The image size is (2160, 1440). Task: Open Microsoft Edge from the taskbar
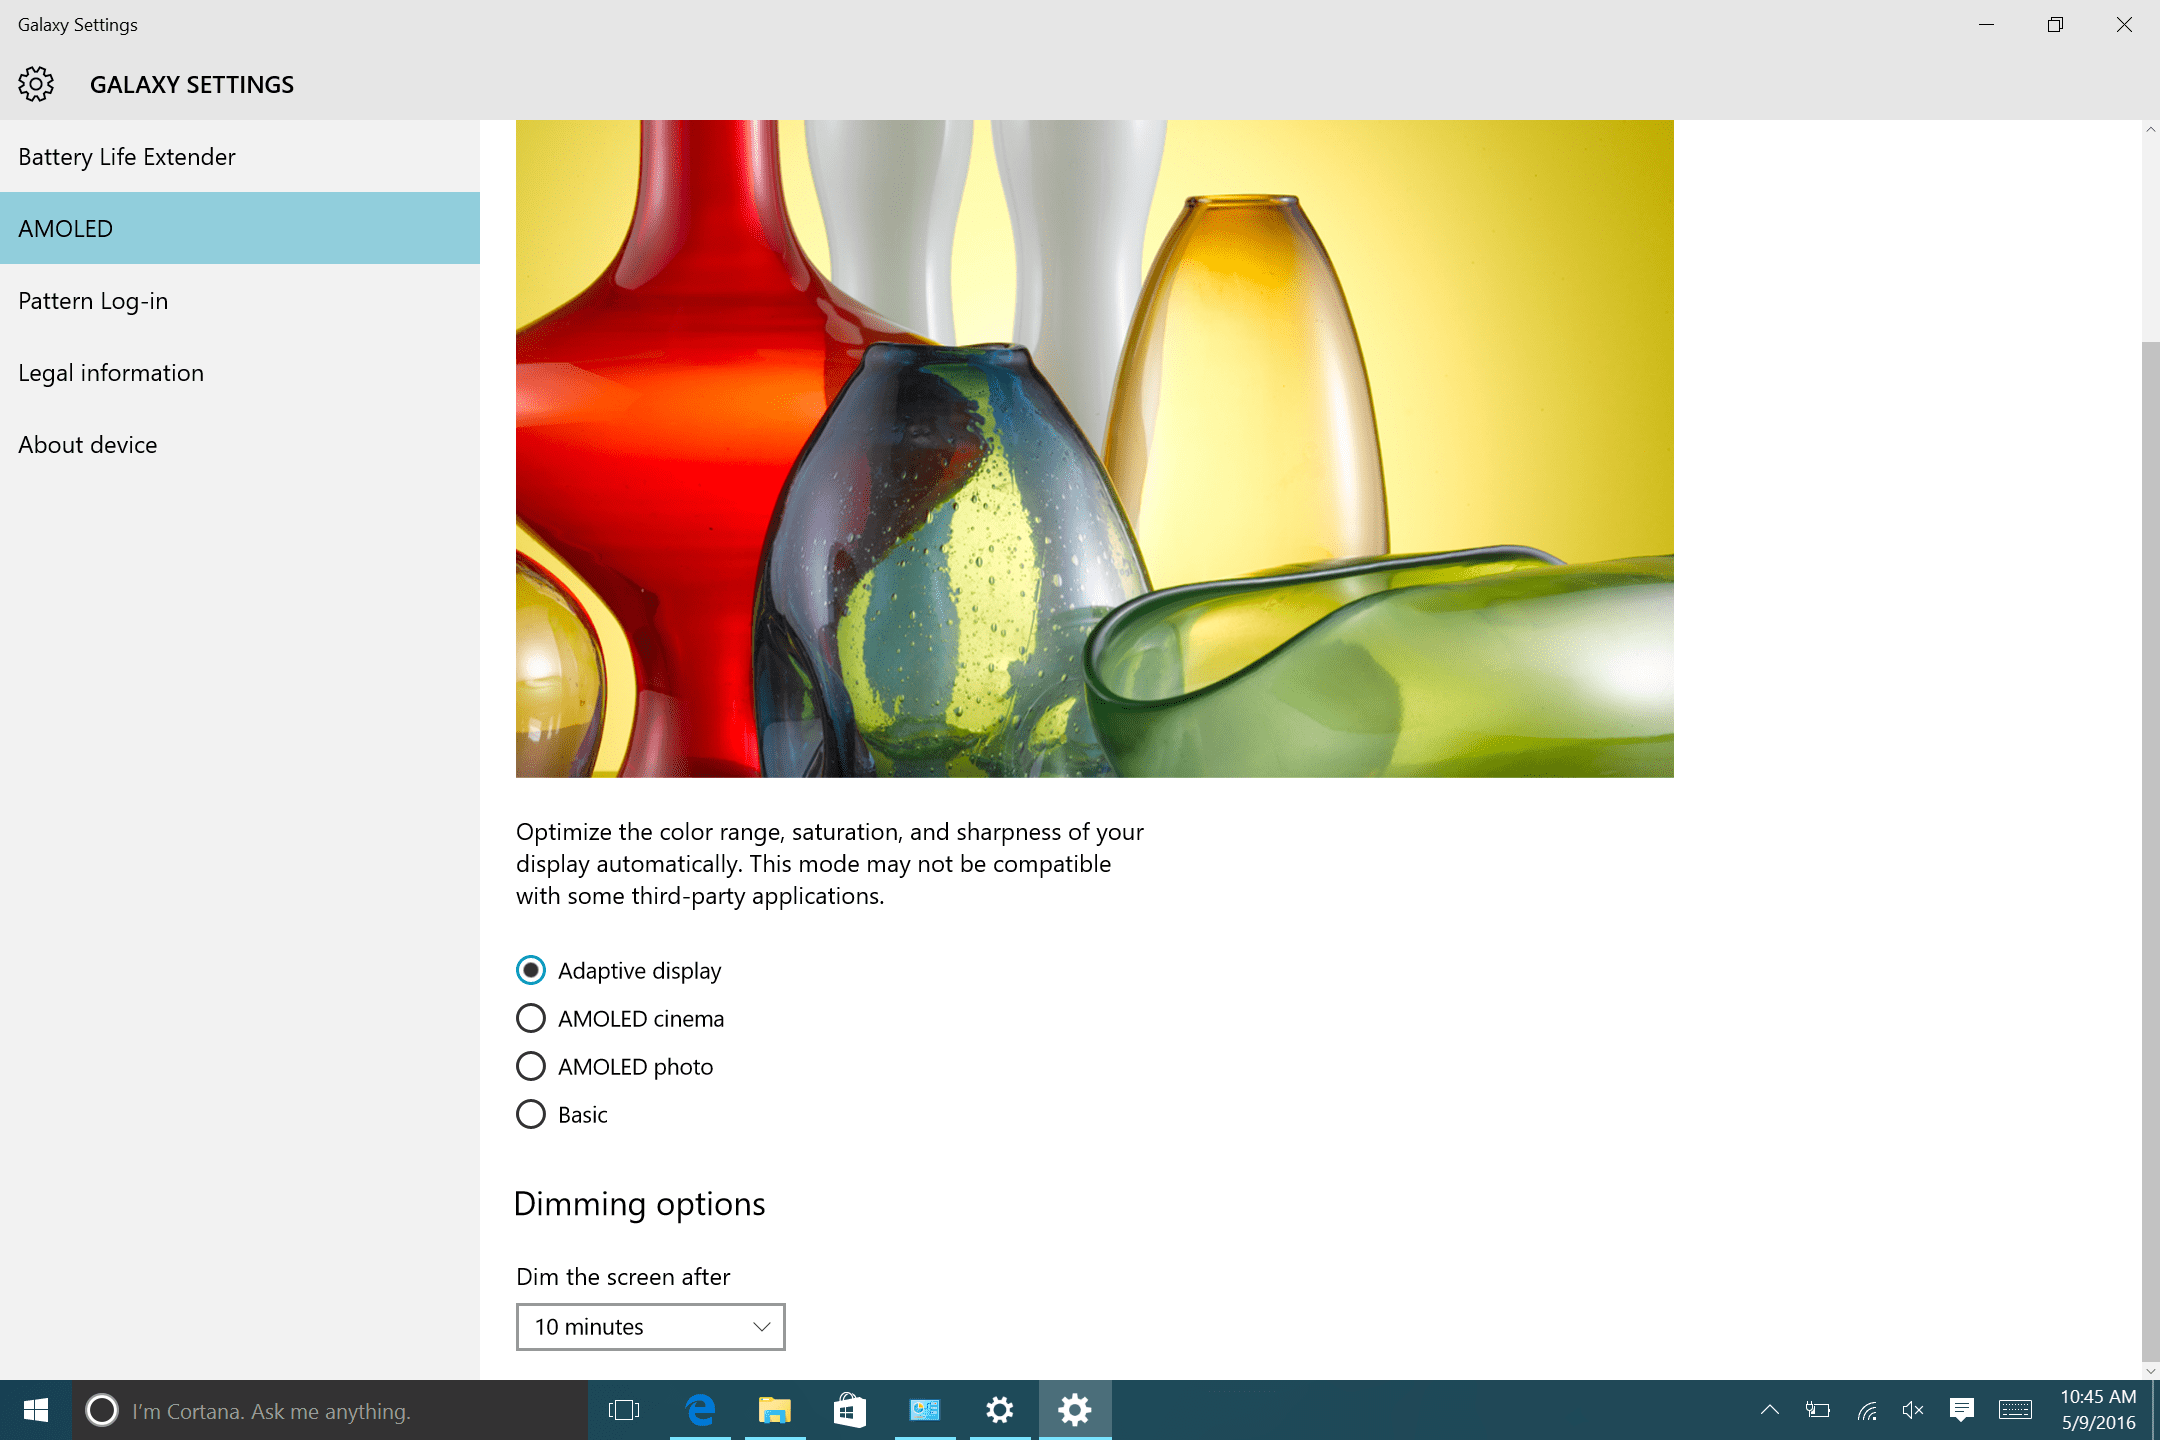click(700, 1410)
